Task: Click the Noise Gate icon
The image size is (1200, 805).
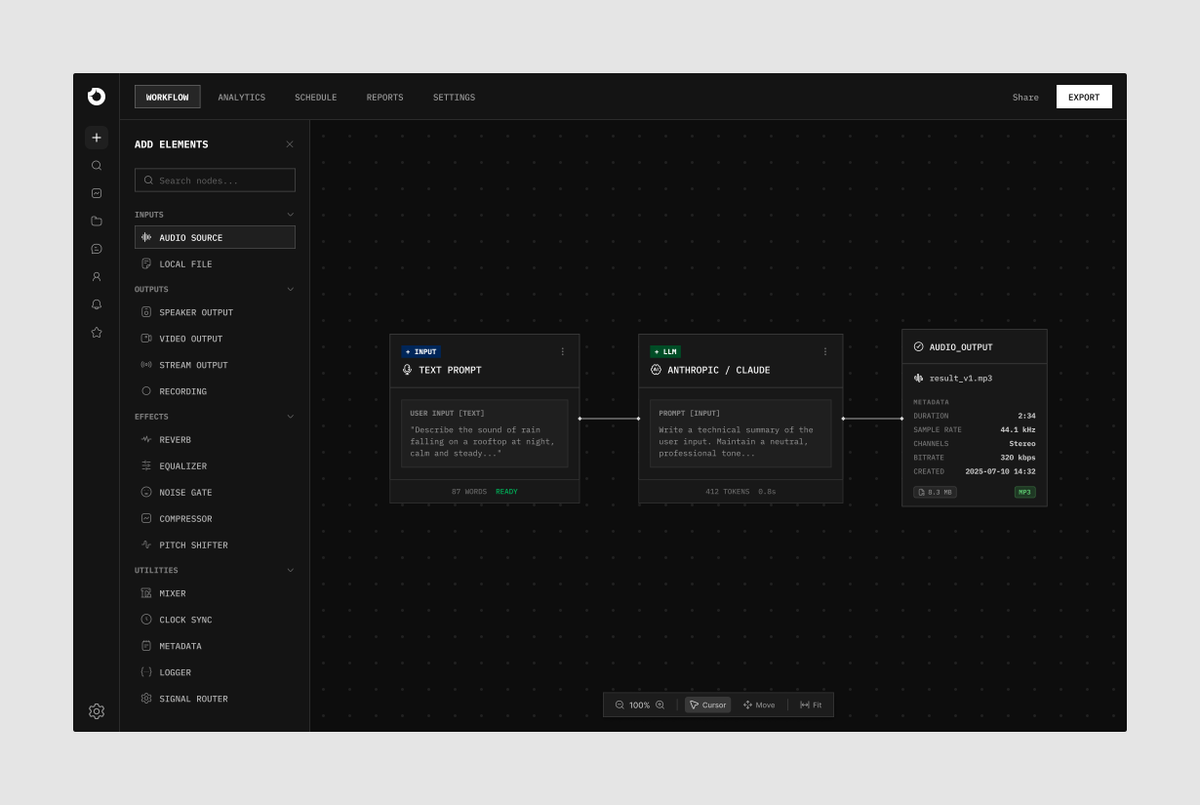Action: coord(146,492)
